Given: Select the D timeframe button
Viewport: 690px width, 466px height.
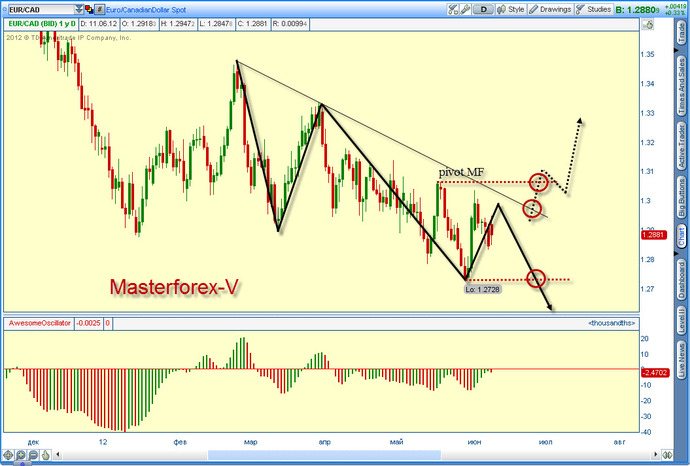Looking at the screenshot, I should (x=484, y=9).
